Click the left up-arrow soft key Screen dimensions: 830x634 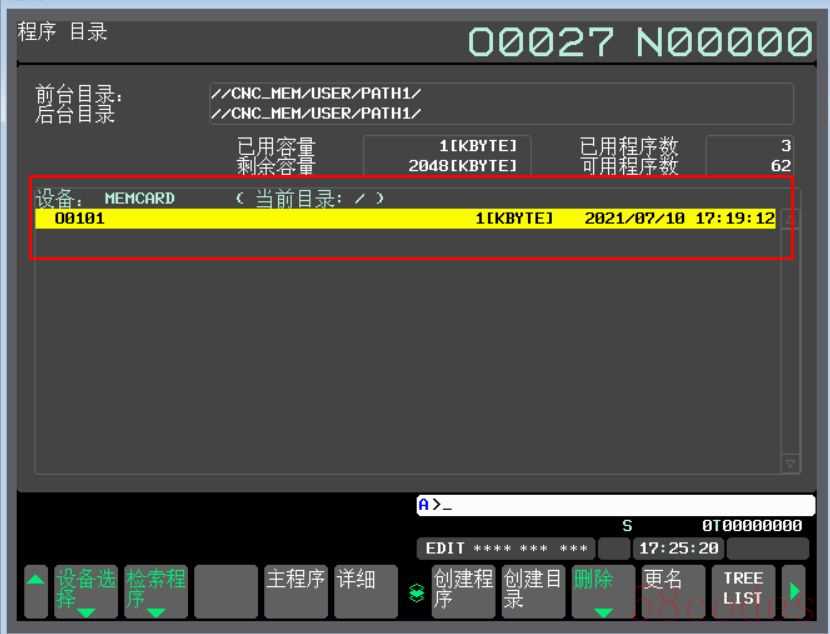point(35,591)
